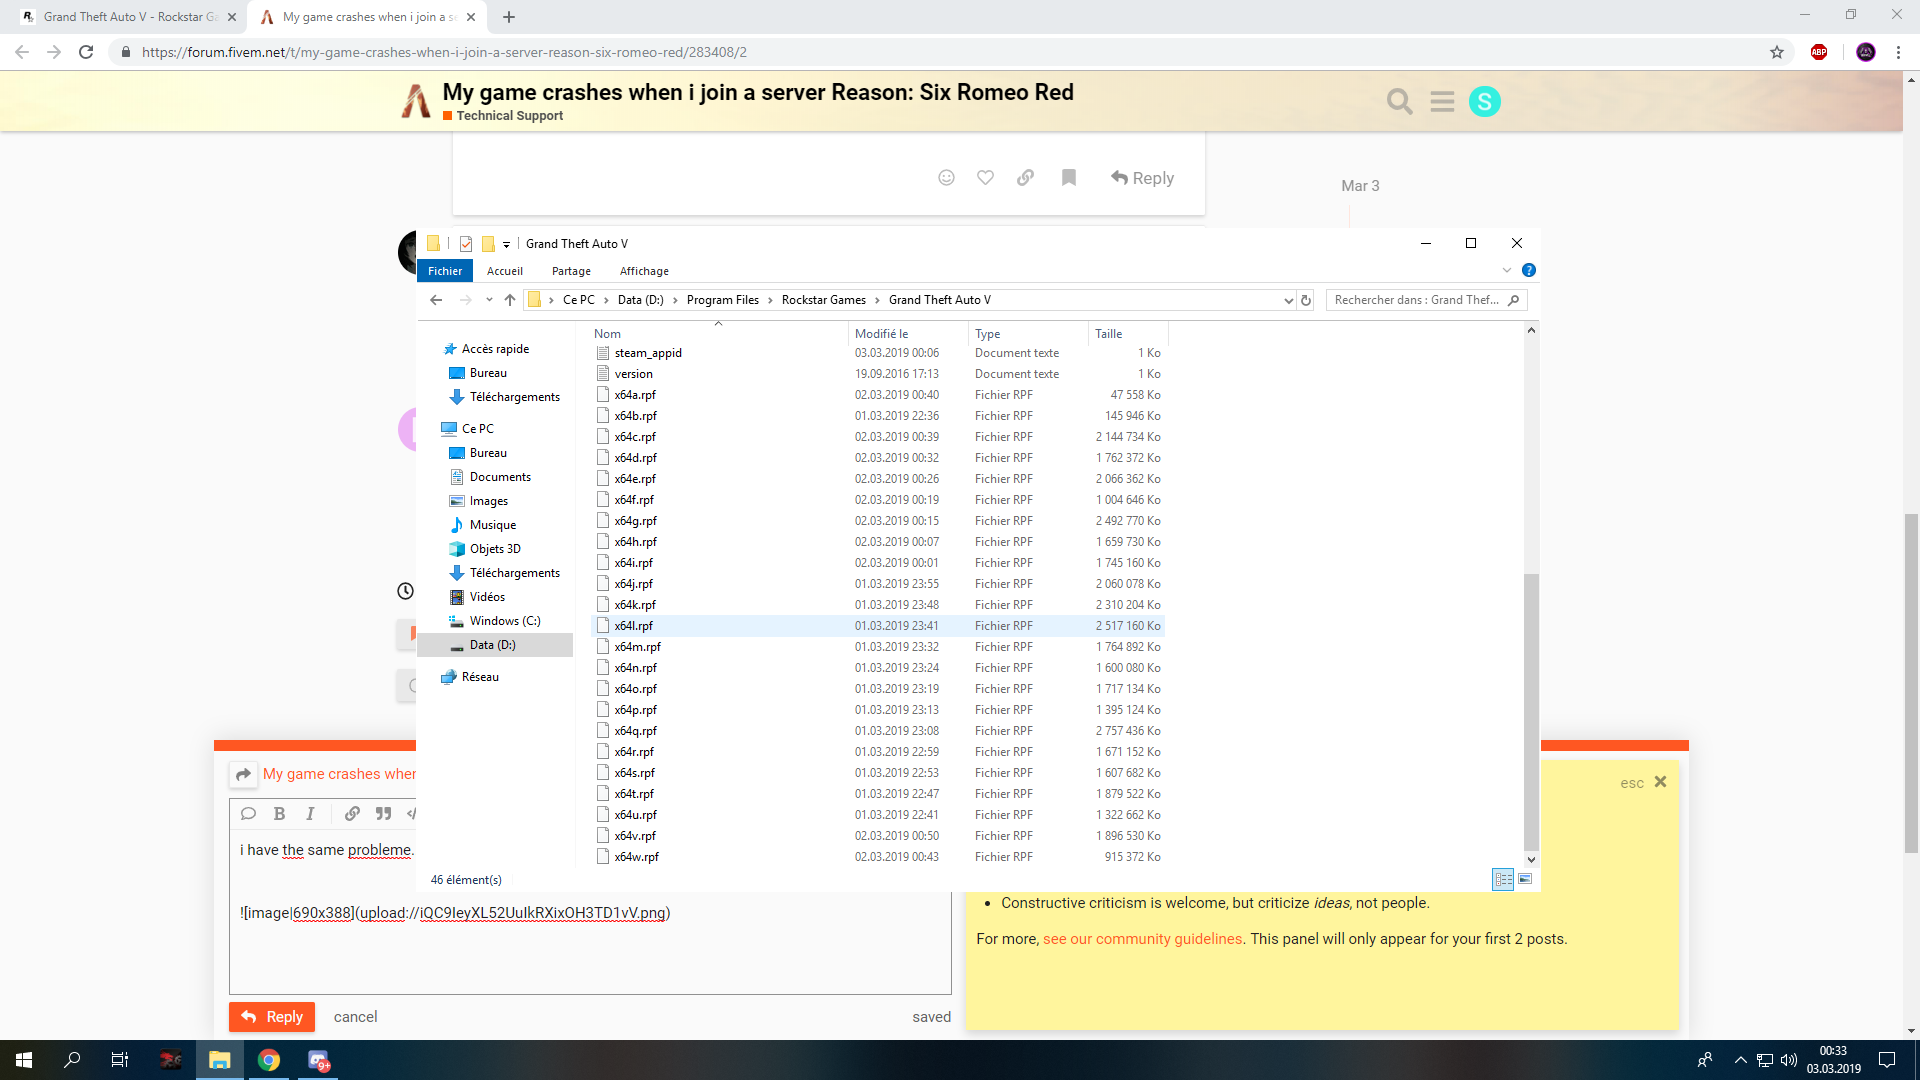Click the AdBlock extension icon in Chrome

[x=1819, y=52]
